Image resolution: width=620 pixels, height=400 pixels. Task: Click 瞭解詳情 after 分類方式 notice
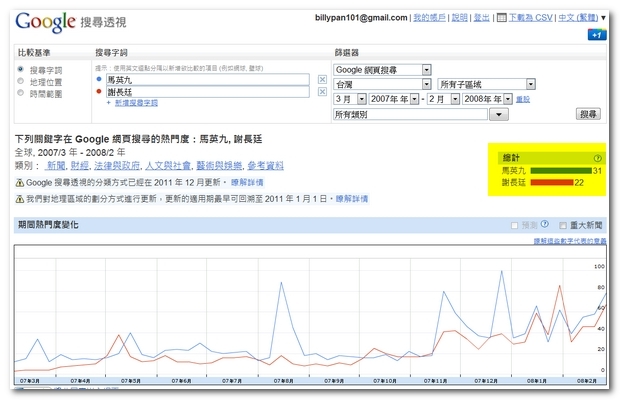tap(247, 183)
